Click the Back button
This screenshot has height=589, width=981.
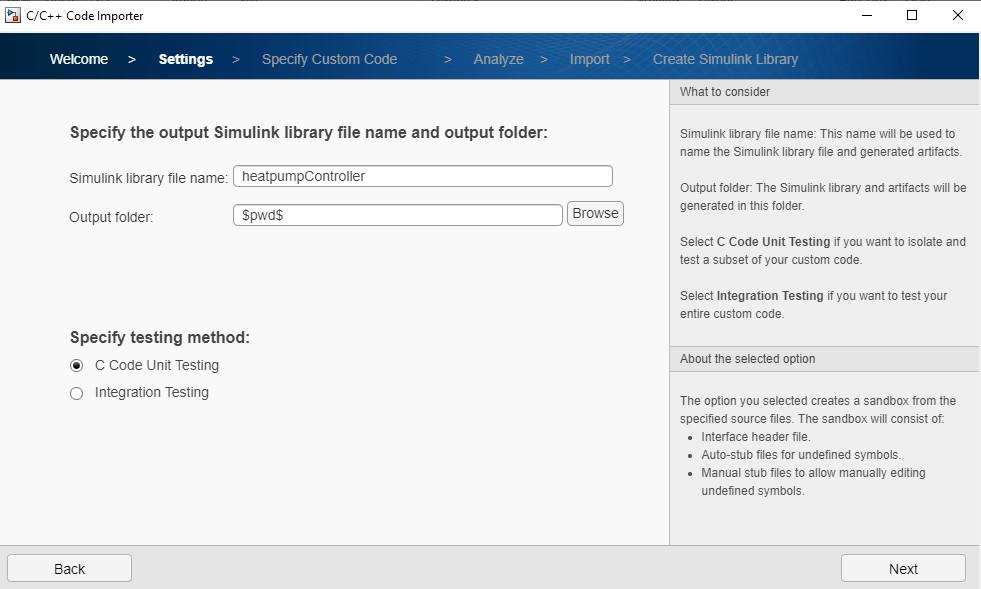point(69,568)
